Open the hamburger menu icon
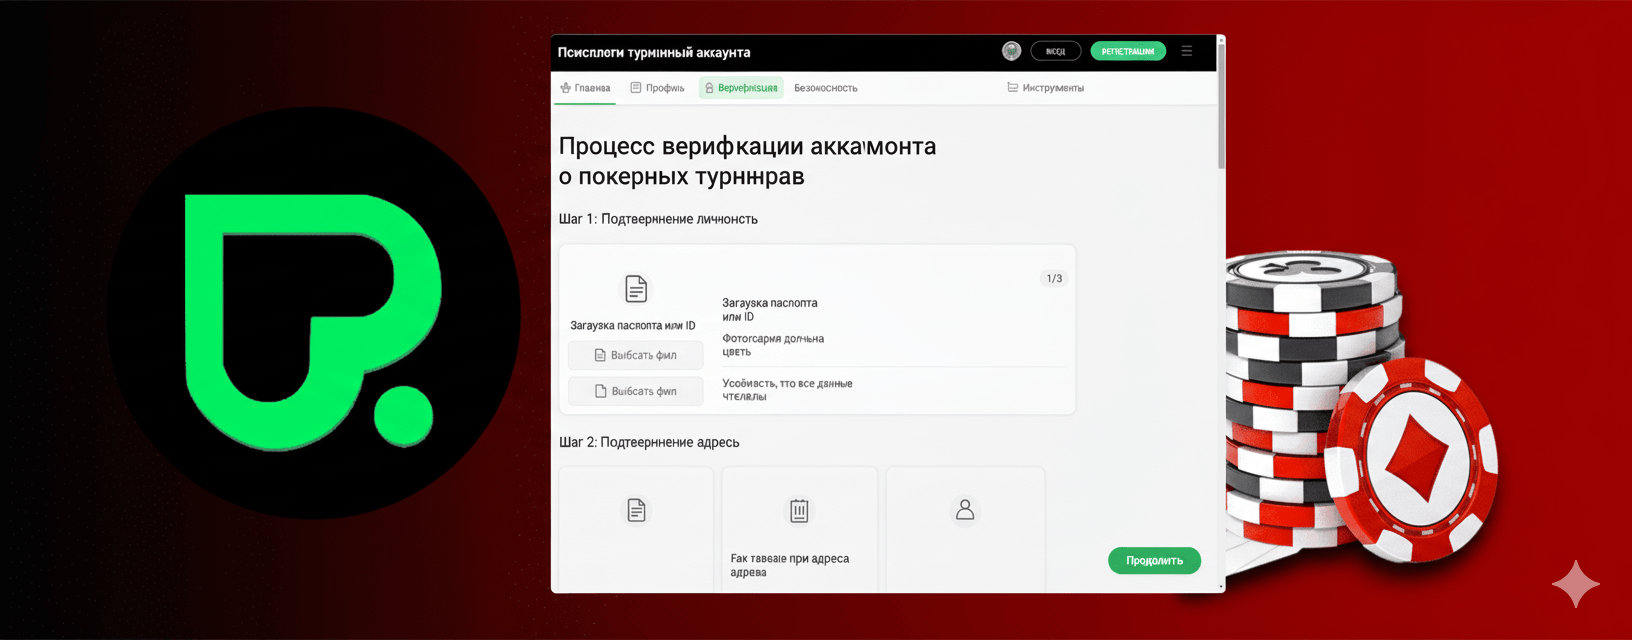 [x=1187, y=51]
